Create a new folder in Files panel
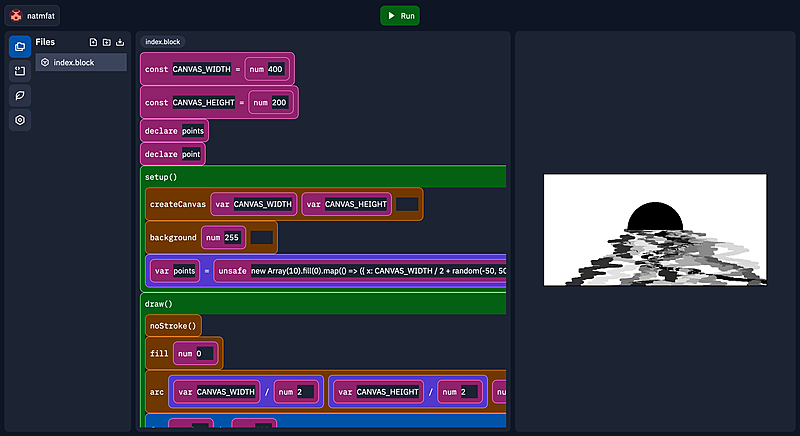Image resolution: width=800 pixels, height=436 pixels. (x=107, y=42)
